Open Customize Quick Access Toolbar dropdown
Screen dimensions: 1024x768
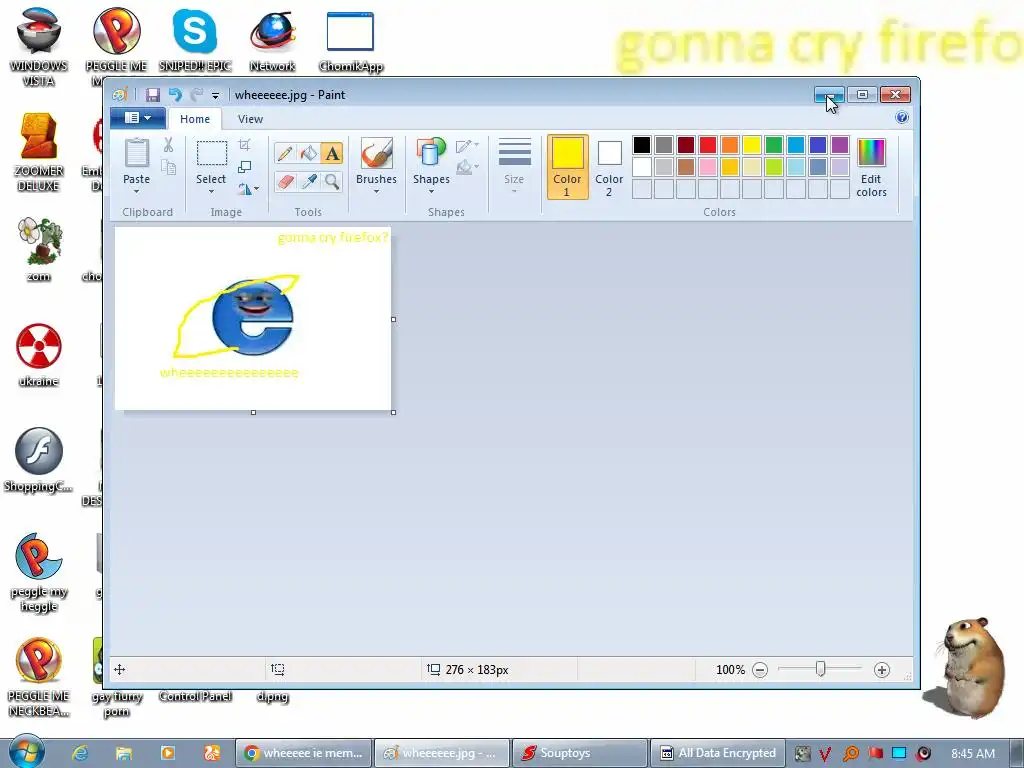click(216, 96)
